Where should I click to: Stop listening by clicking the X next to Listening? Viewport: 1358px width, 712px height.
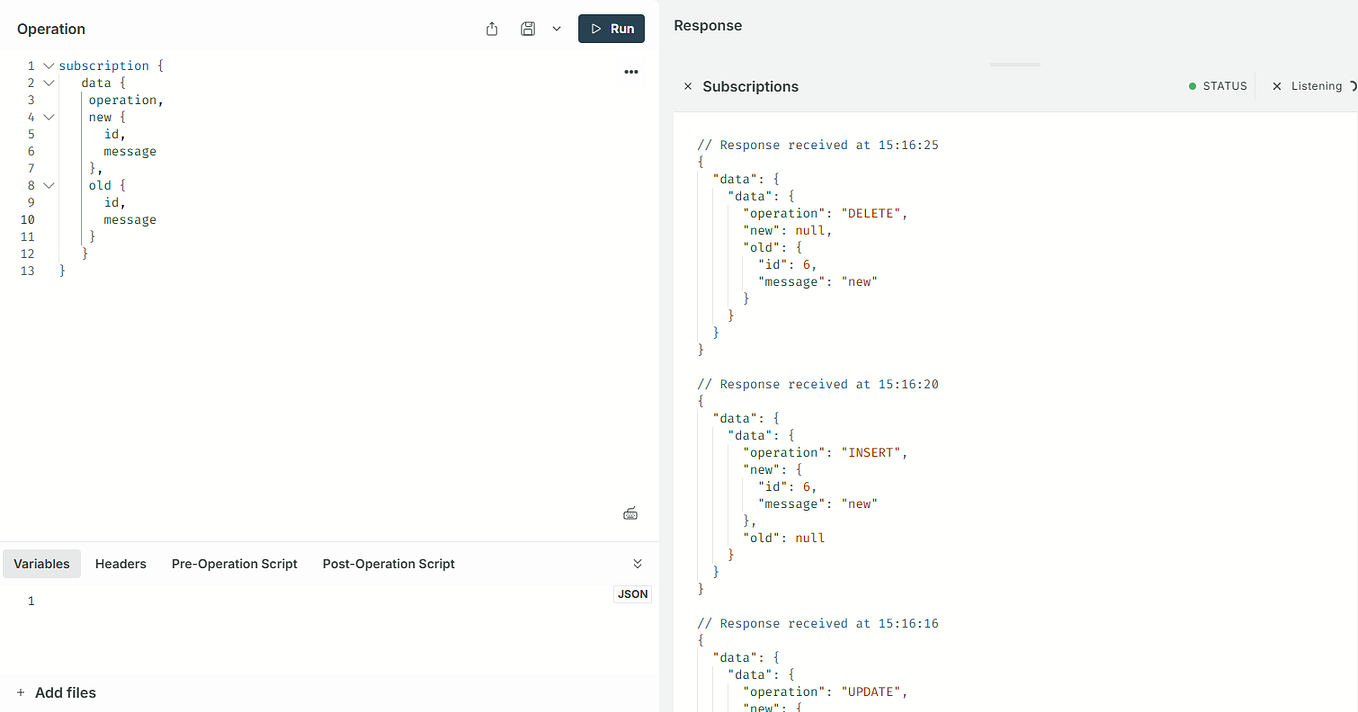coord(1277,85)
